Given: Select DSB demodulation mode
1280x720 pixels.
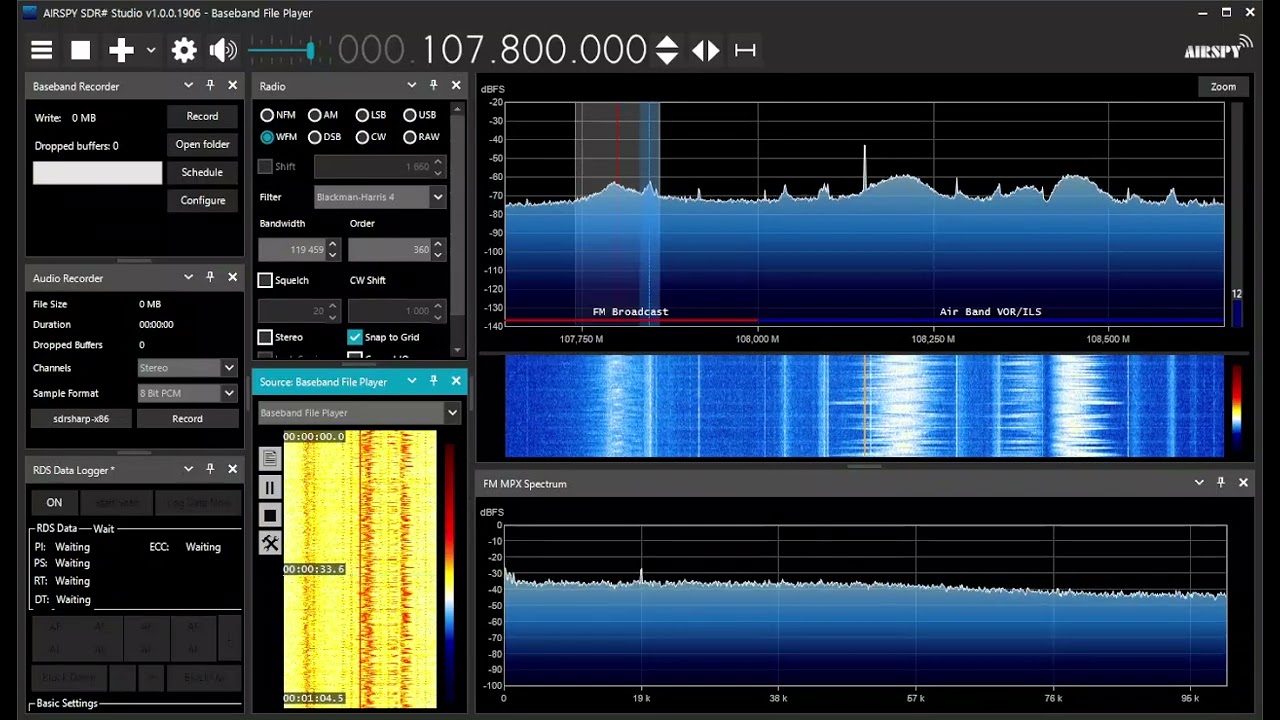Looking at the screenshot, I should (315, 137).
